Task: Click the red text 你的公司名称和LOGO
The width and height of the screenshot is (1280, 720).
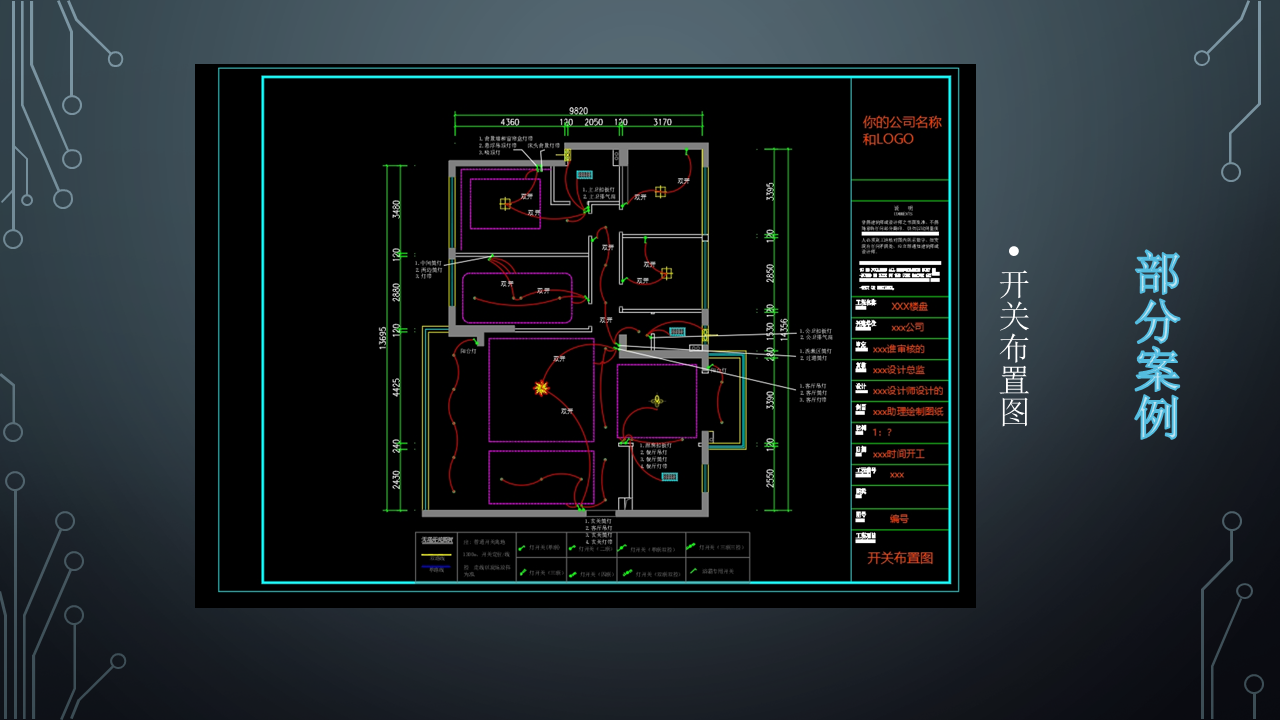Action: coord(902,130)
